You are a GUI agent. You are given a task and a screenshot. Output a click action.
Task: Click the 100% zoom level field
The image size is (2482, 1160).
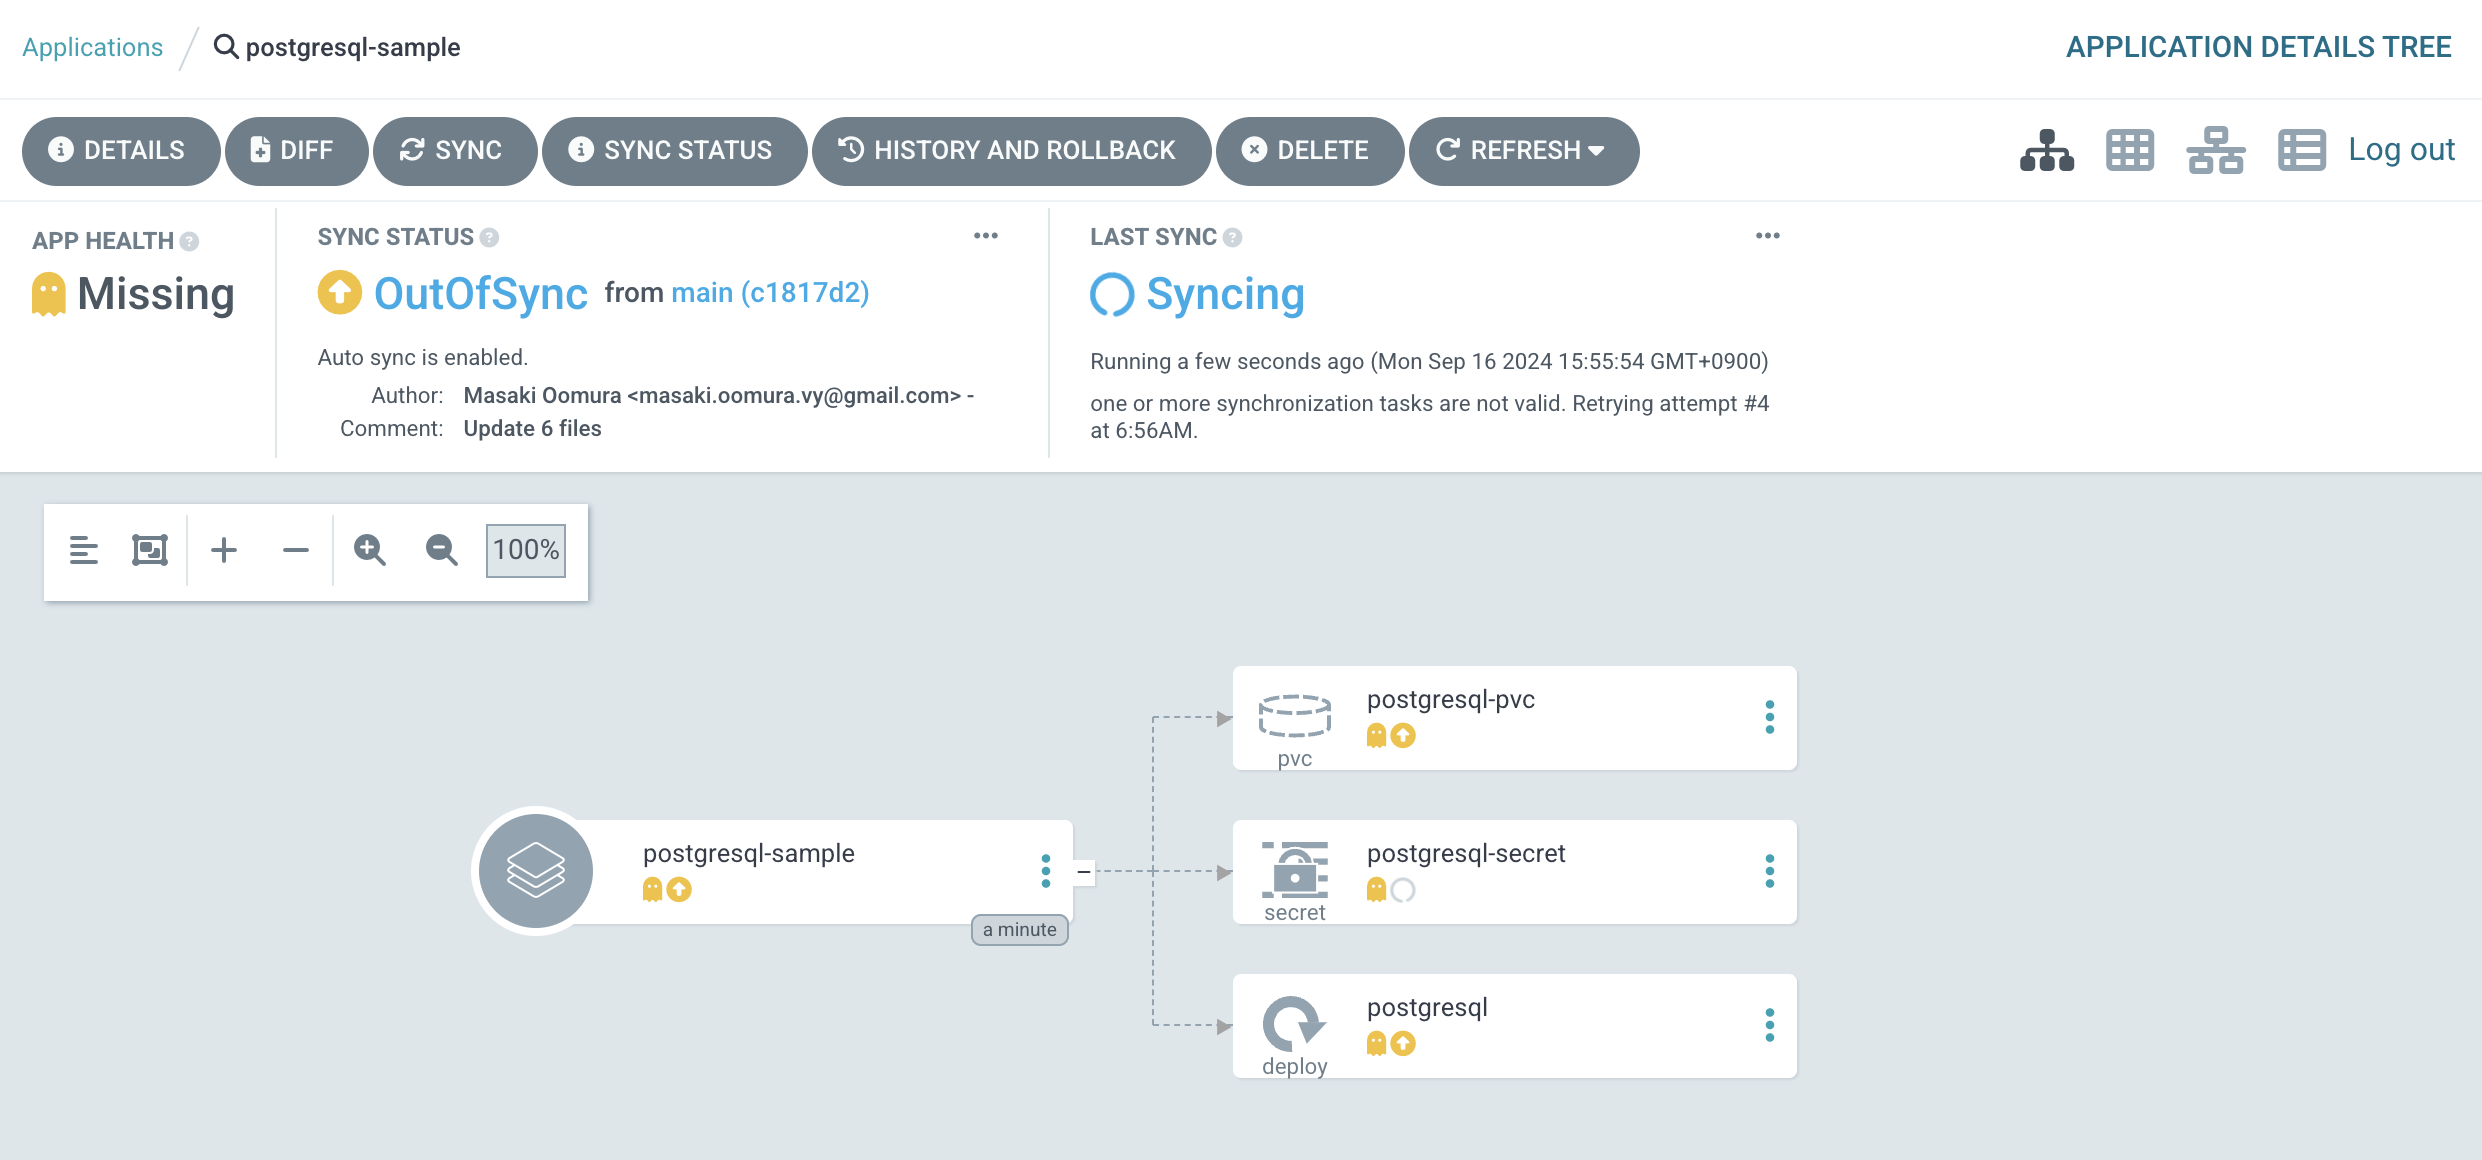click(x=526, y=550)
